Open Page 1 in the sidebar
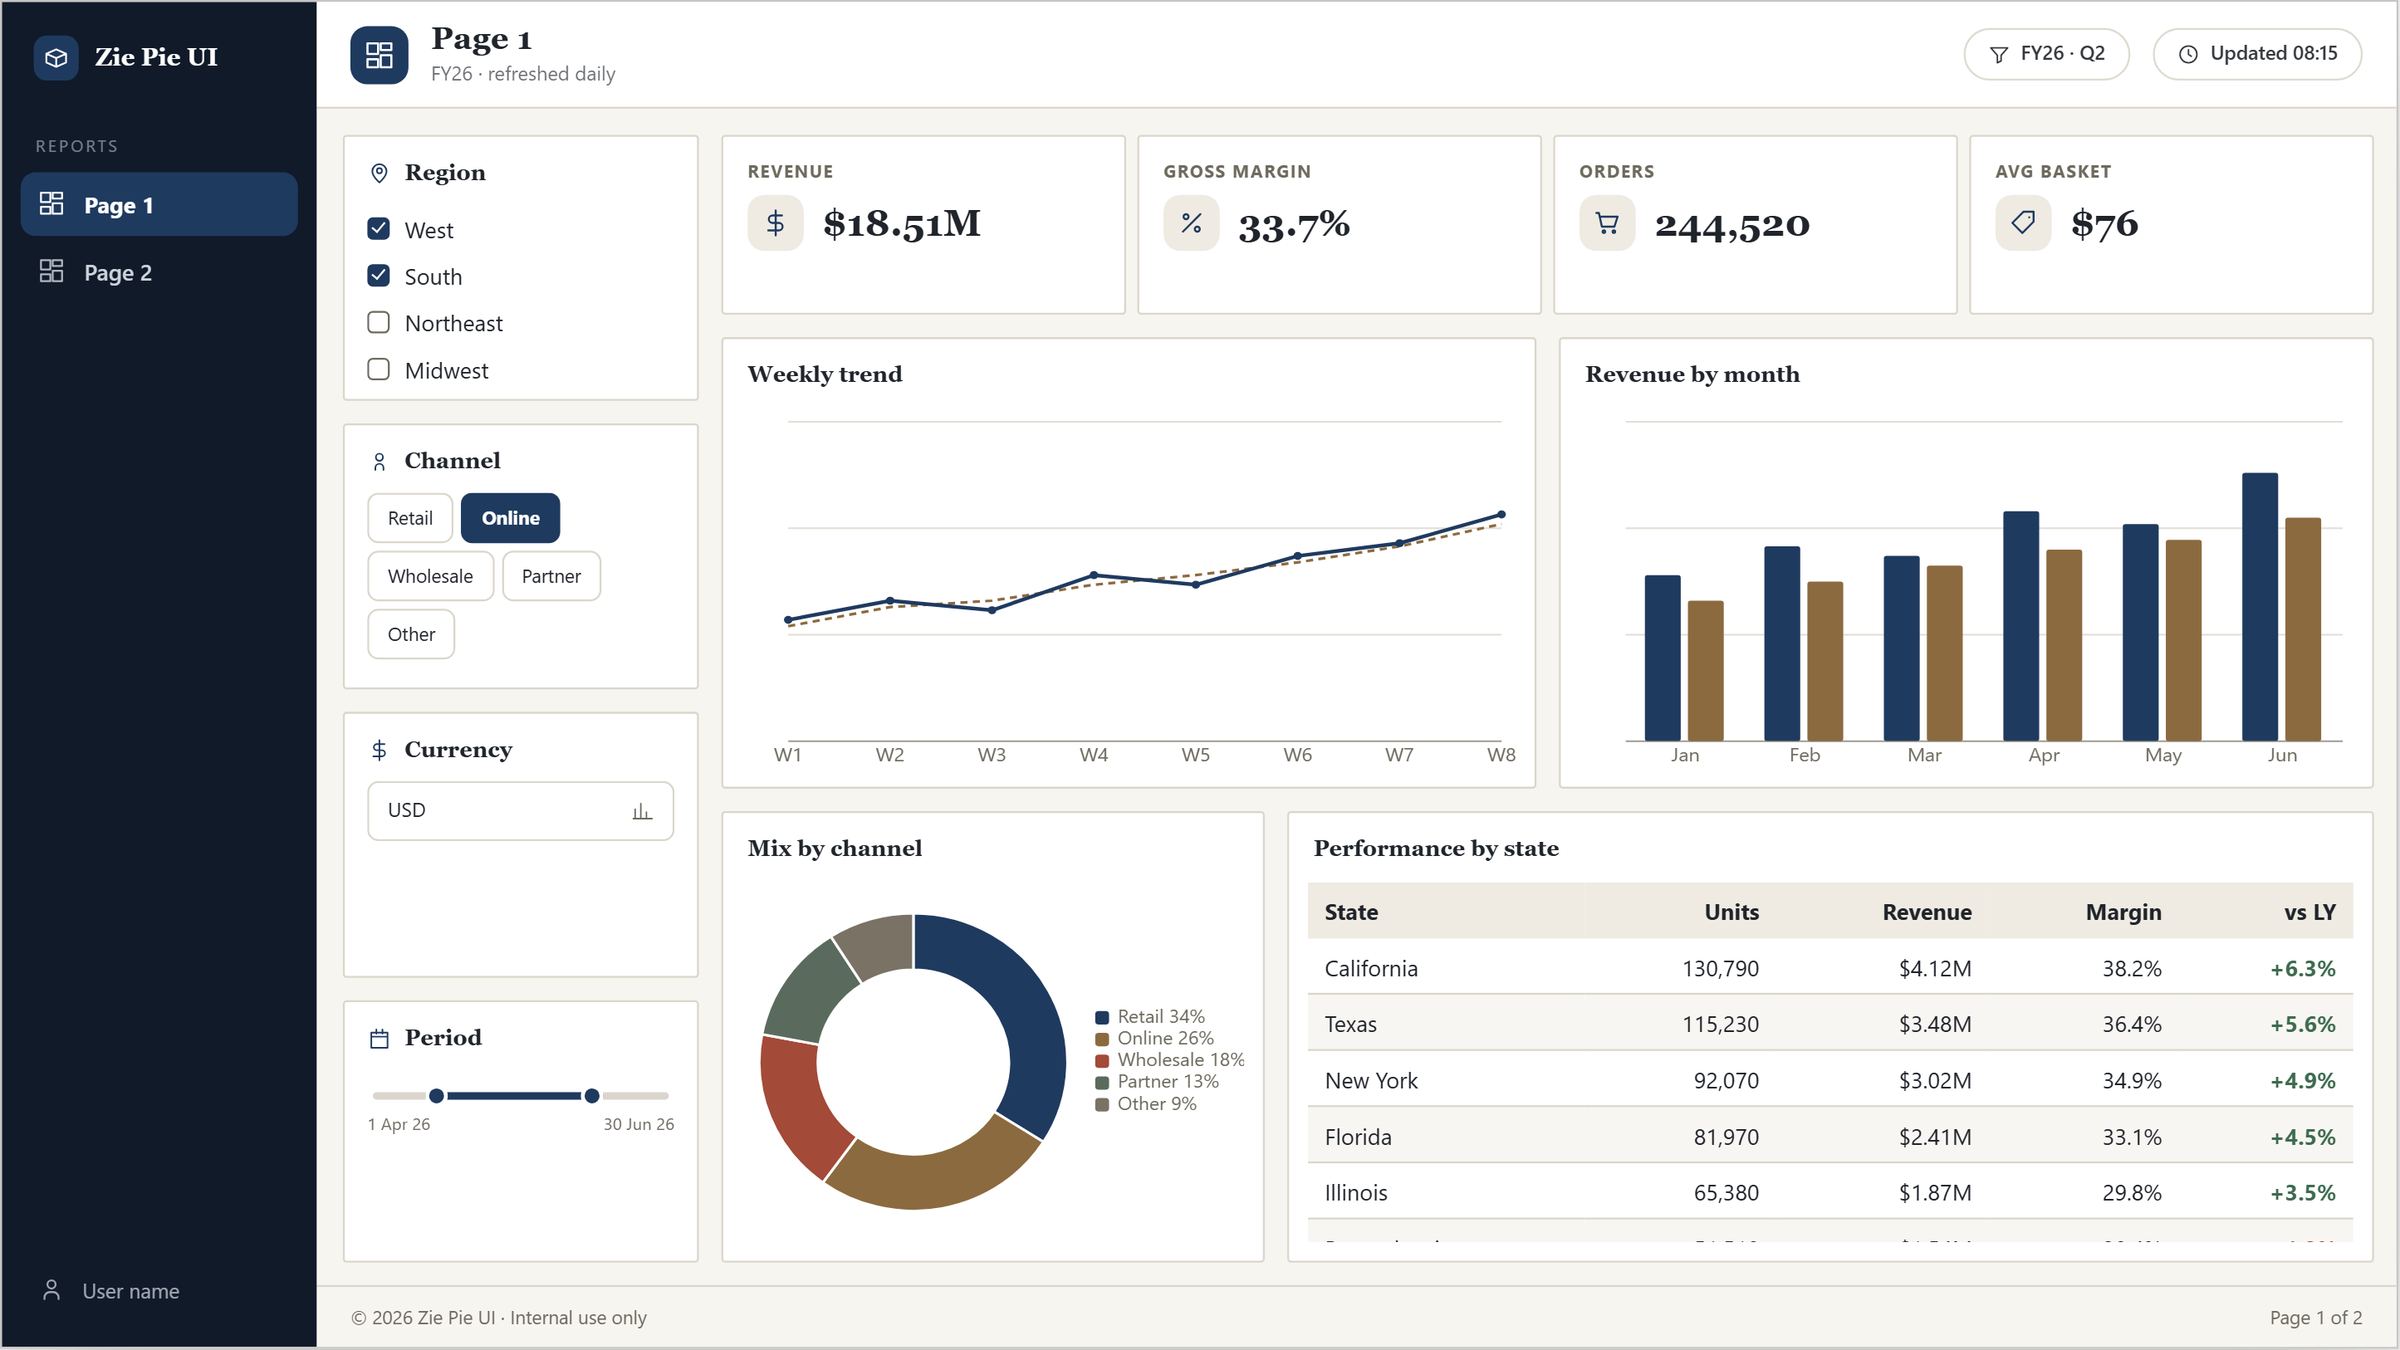 tap(159, 205)
